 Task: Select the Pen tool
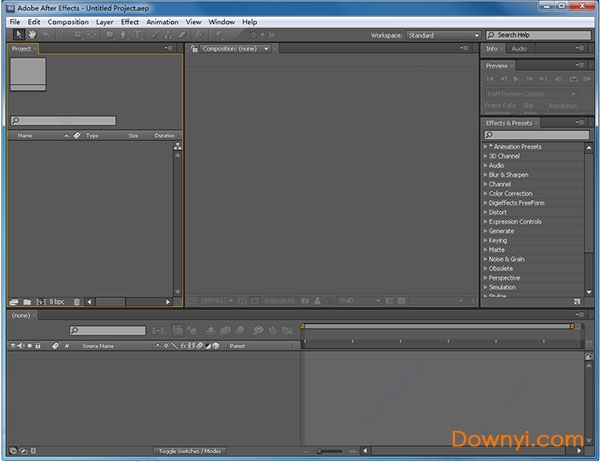click(123, 35)
